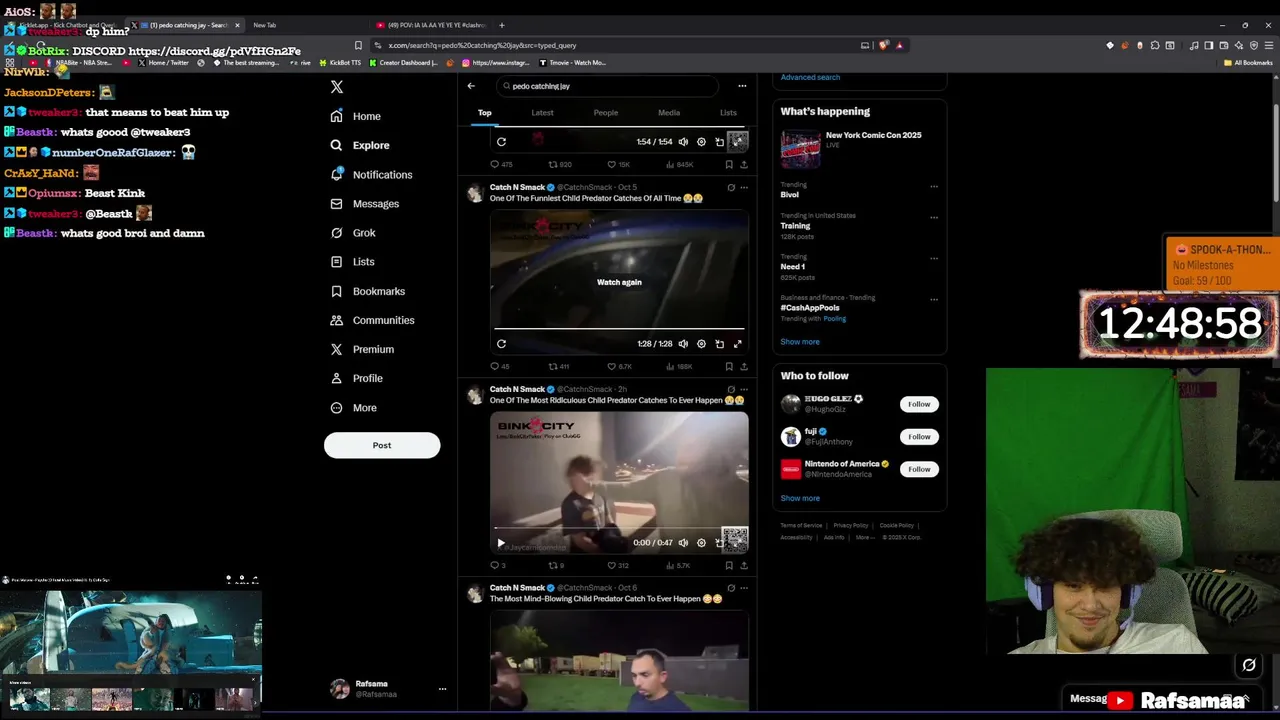The height and width of the screenshot is (720, 1280).
Task: Click the X logo in sidebar
Action: tap(337, 87)
